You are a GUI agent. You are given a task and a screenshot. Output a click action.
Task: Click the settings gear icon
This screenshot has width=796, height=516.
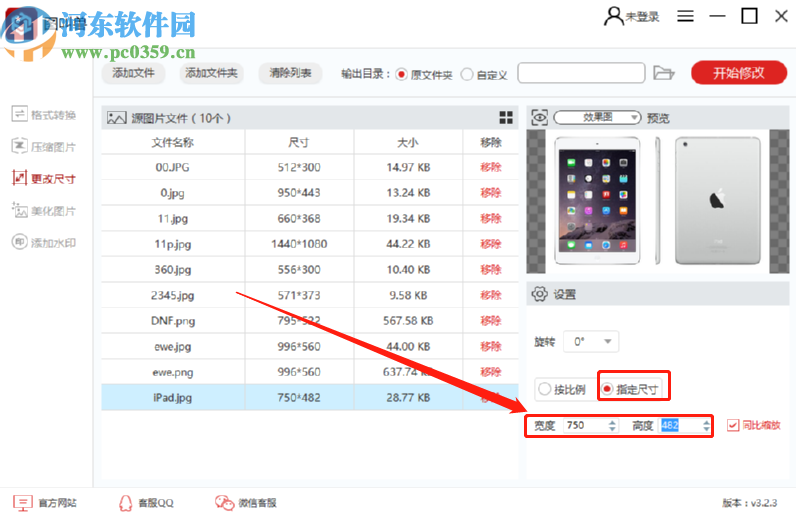[x=539, y=294]
